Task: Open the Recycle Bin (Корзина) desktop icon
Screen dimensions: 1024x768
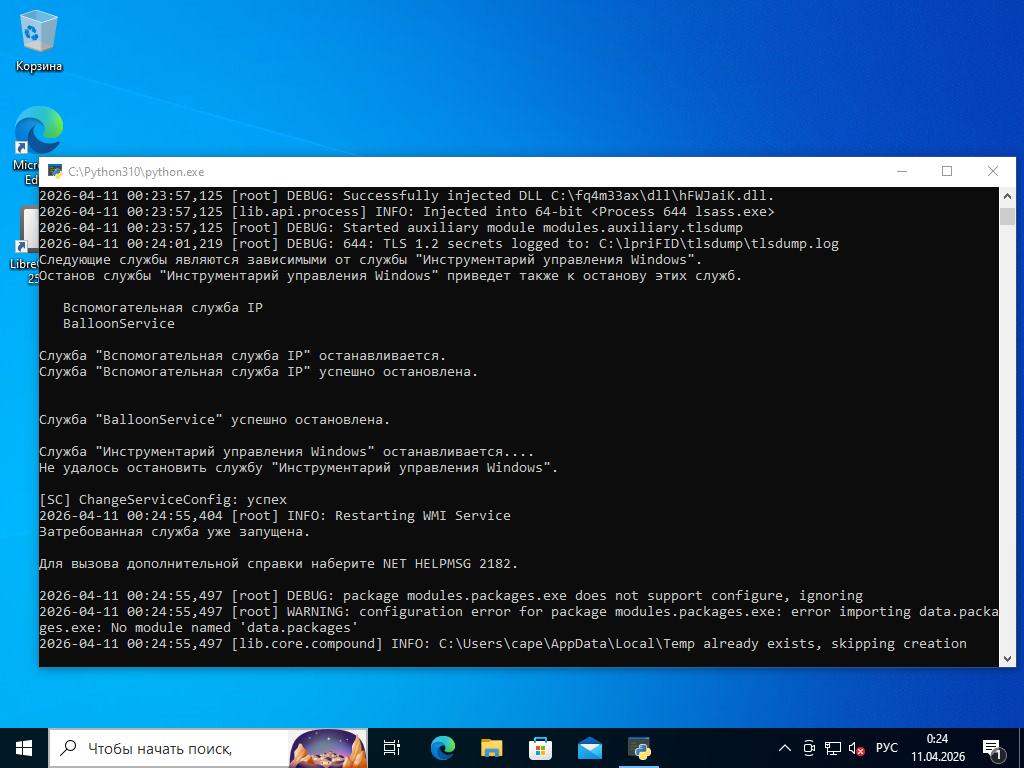Action: [x=38, y=40]
